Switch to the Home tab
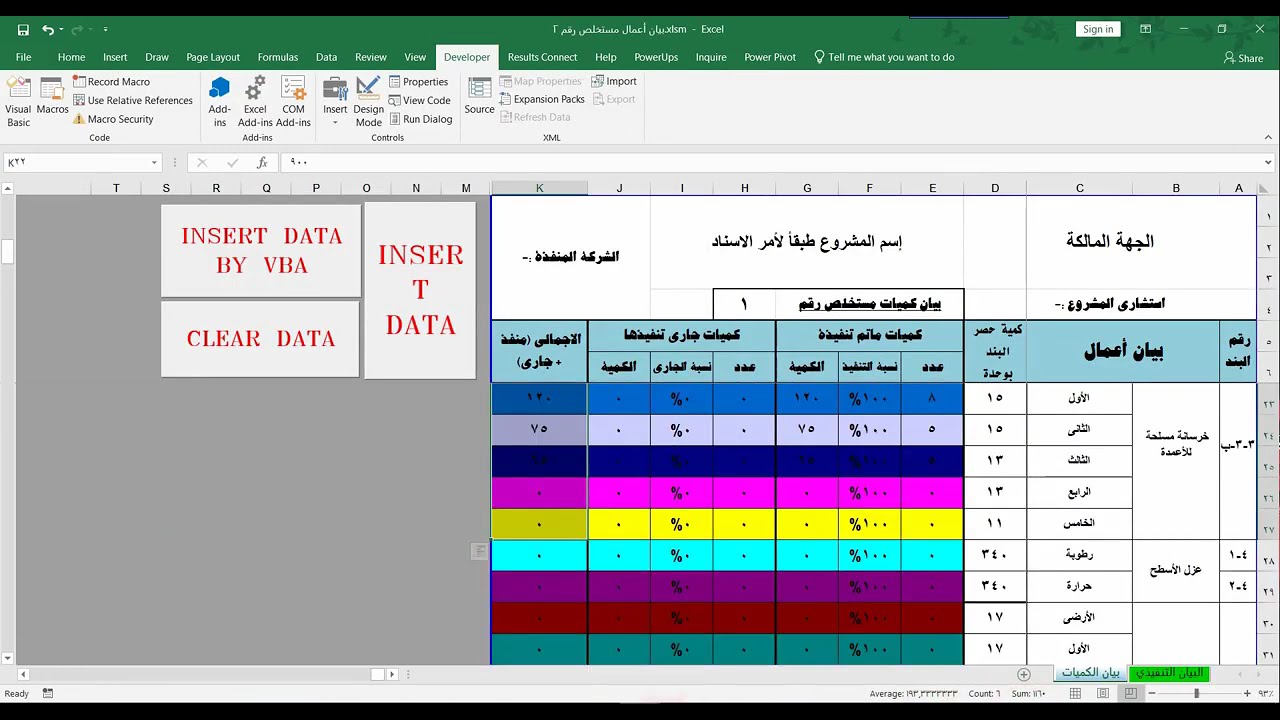Screen dimensions: 1280x720 (x=71, y=57)
